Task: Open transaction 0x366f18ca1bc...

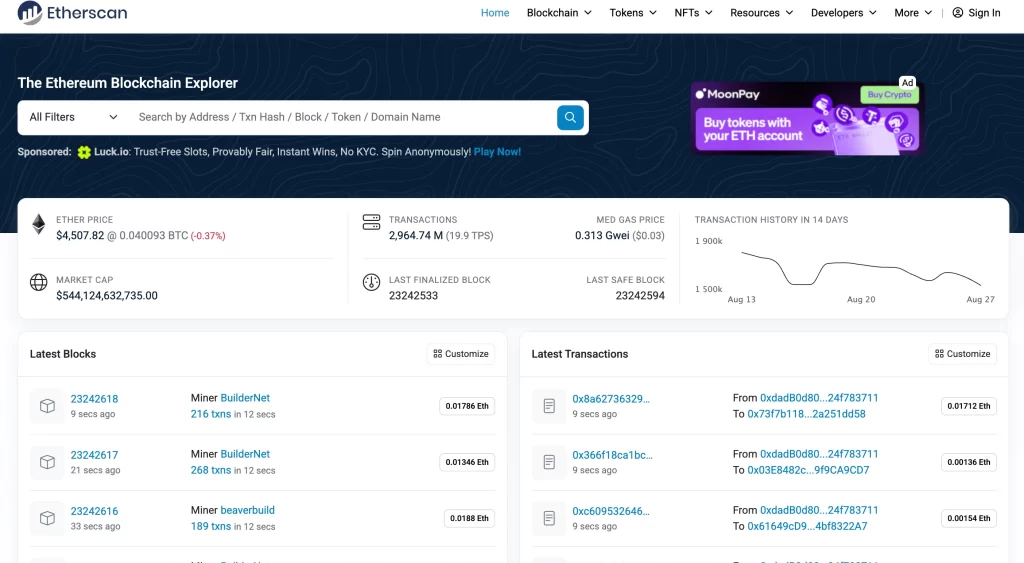Action: [612, 455]
